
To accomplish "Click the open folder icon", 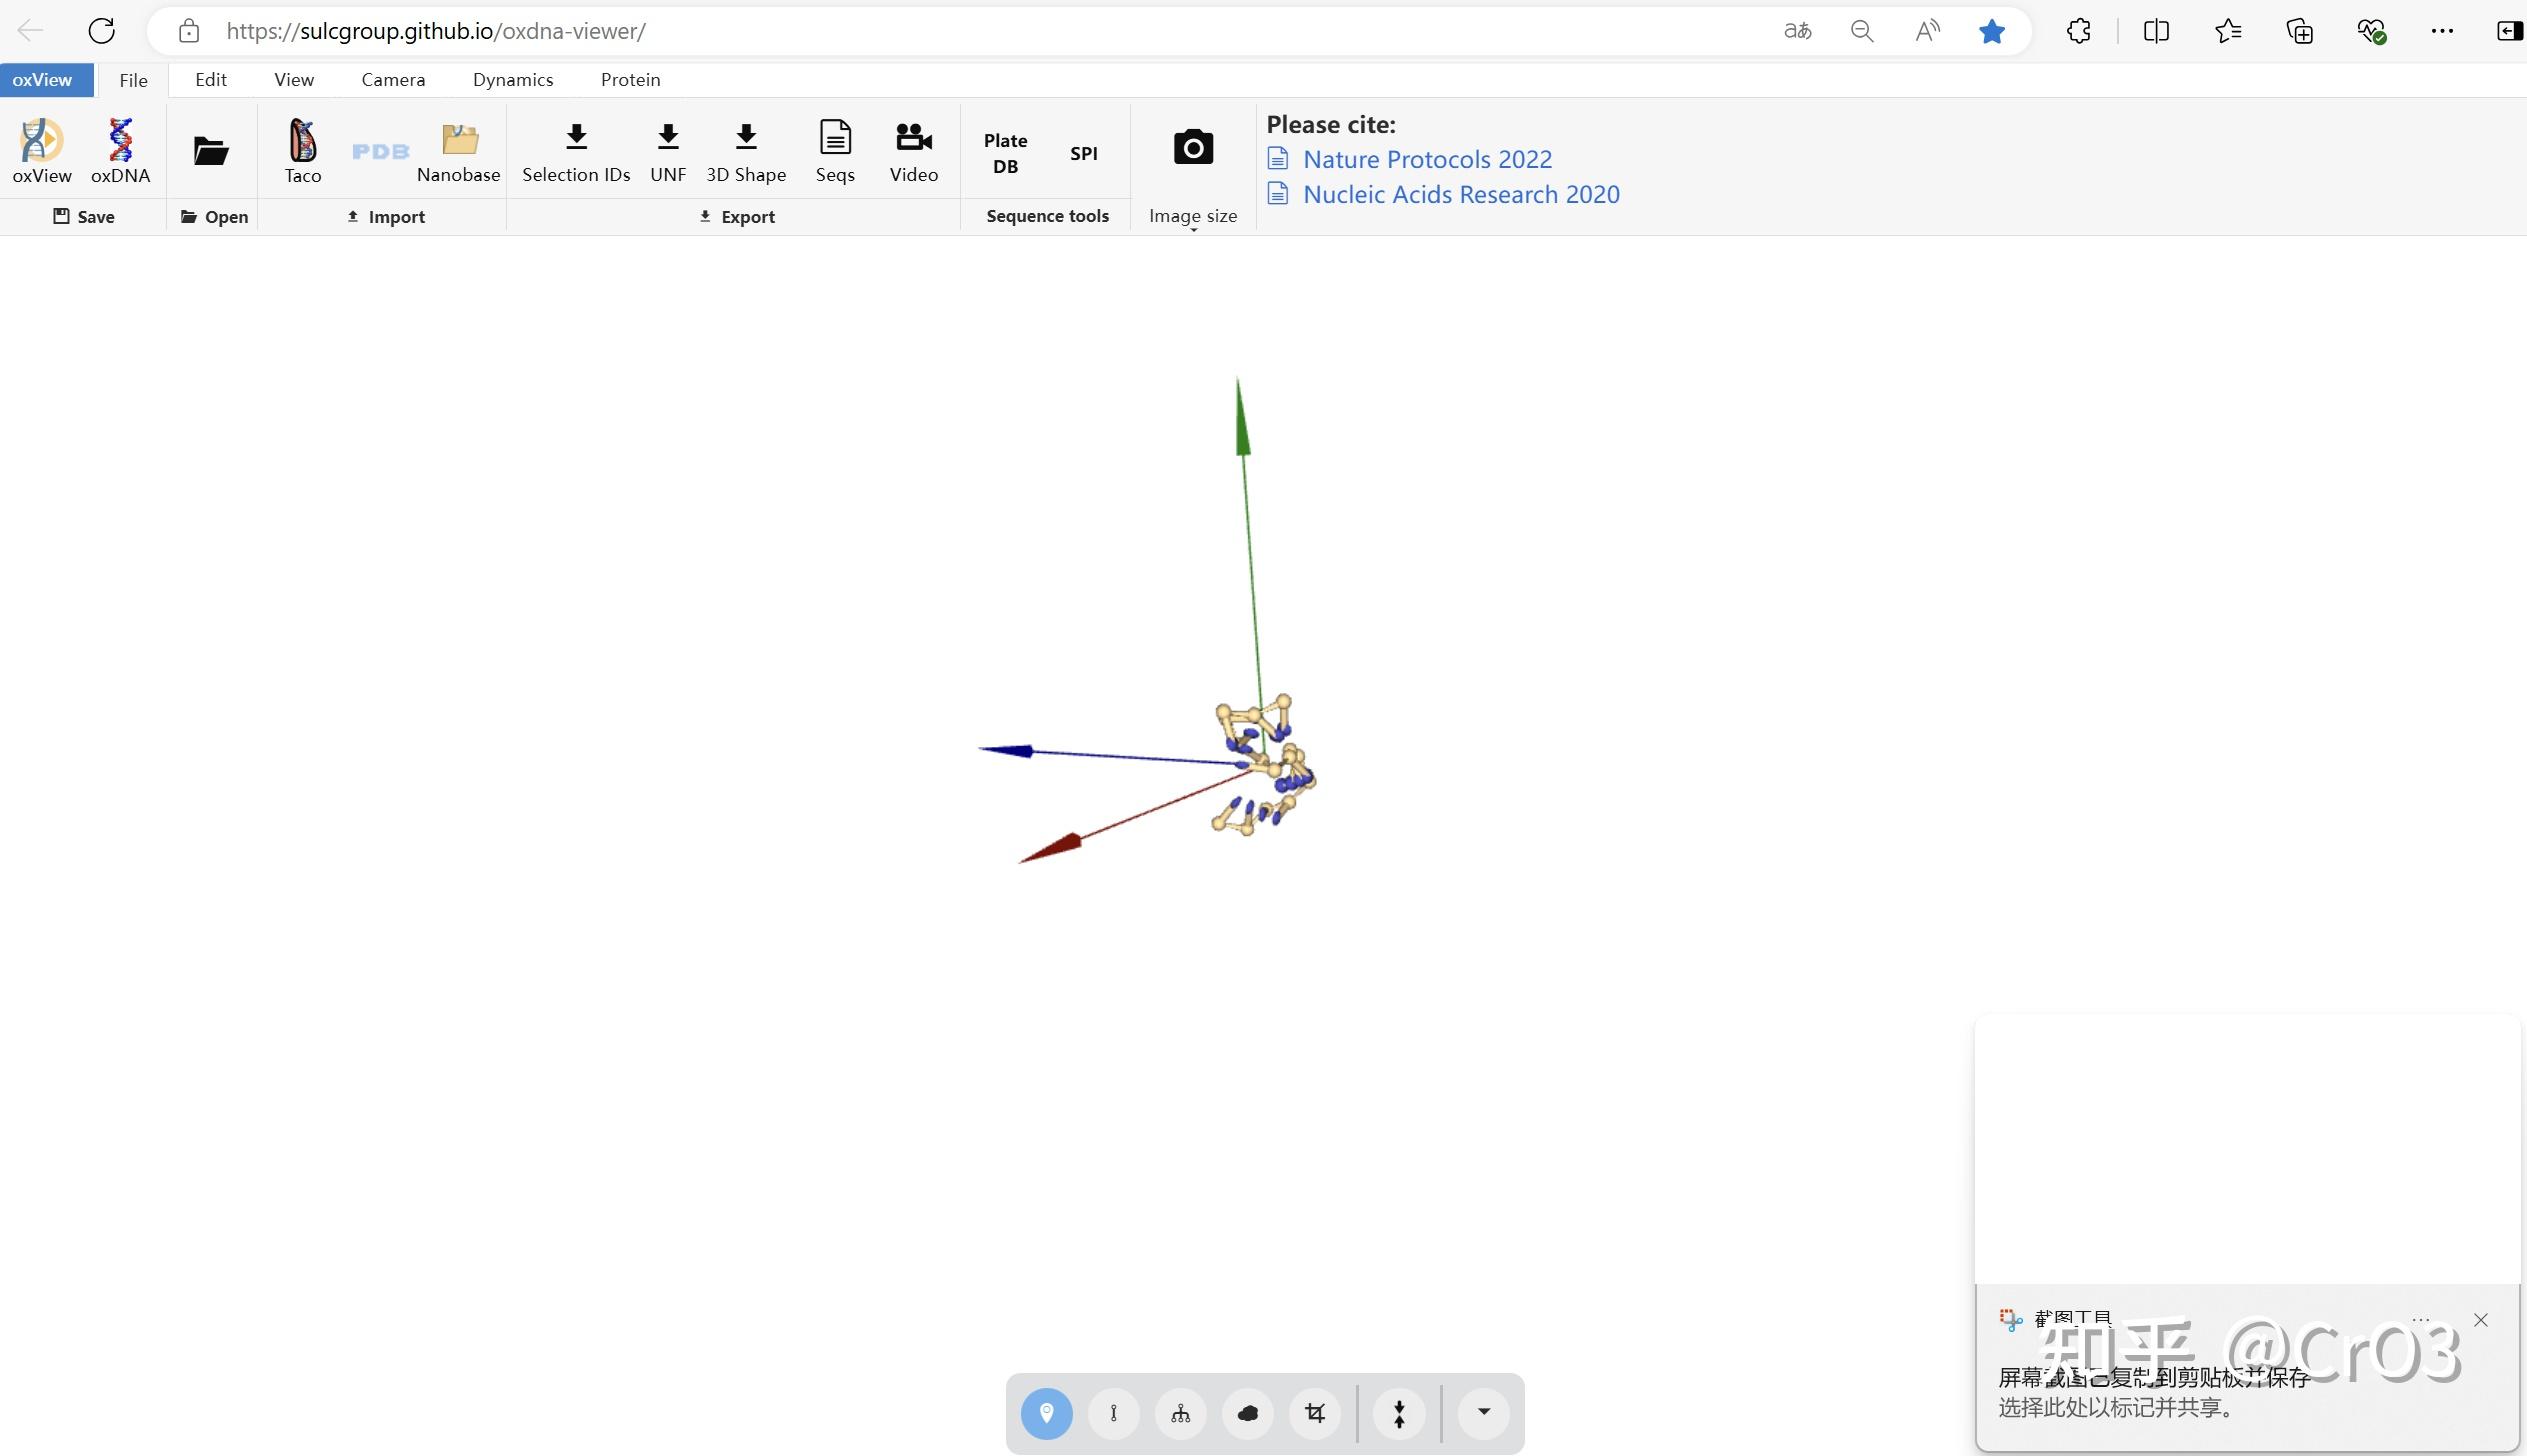I will pos(211,151).
